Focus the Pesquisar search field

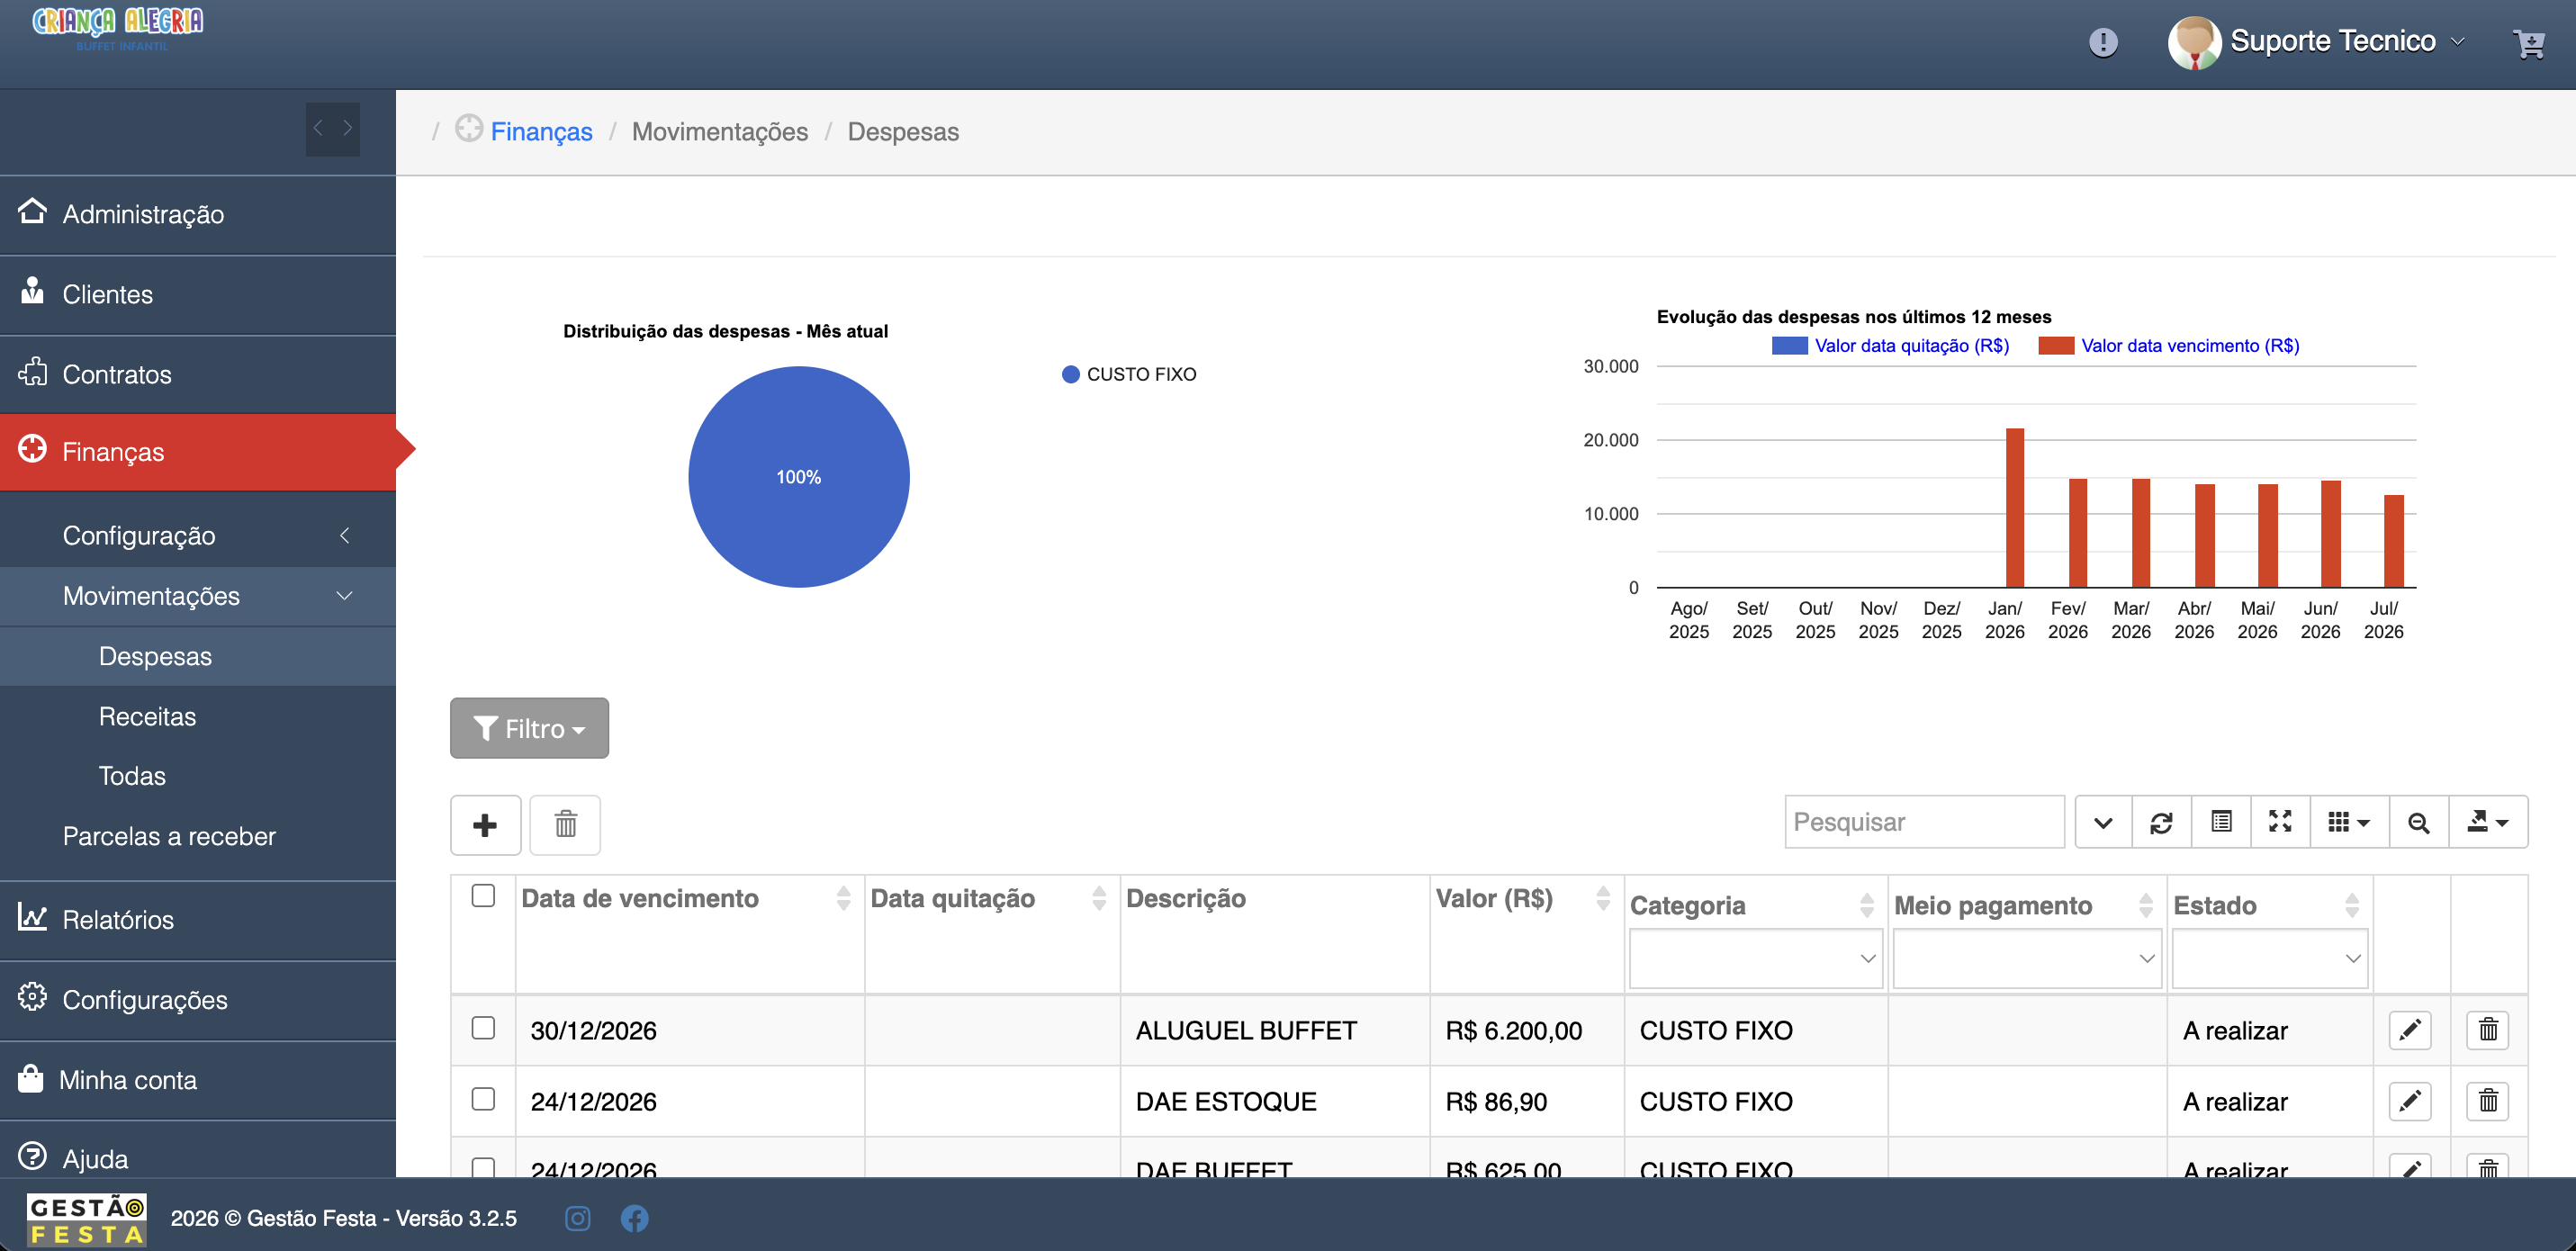pyautogui.click(x=1924, y=822)
